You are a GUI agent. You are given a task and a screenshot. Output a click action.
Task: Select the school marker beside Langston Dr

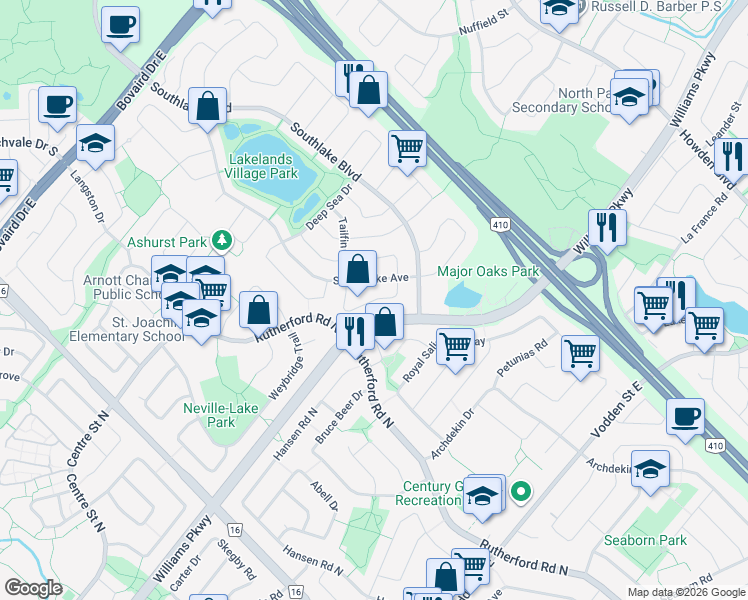pos(95,144)
